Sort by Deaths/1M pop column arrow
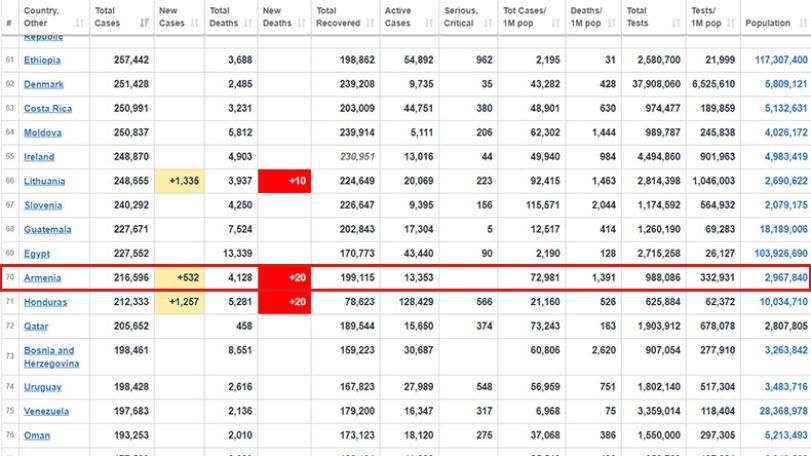The height and width of the screenshot is (456, 811). 611,23
